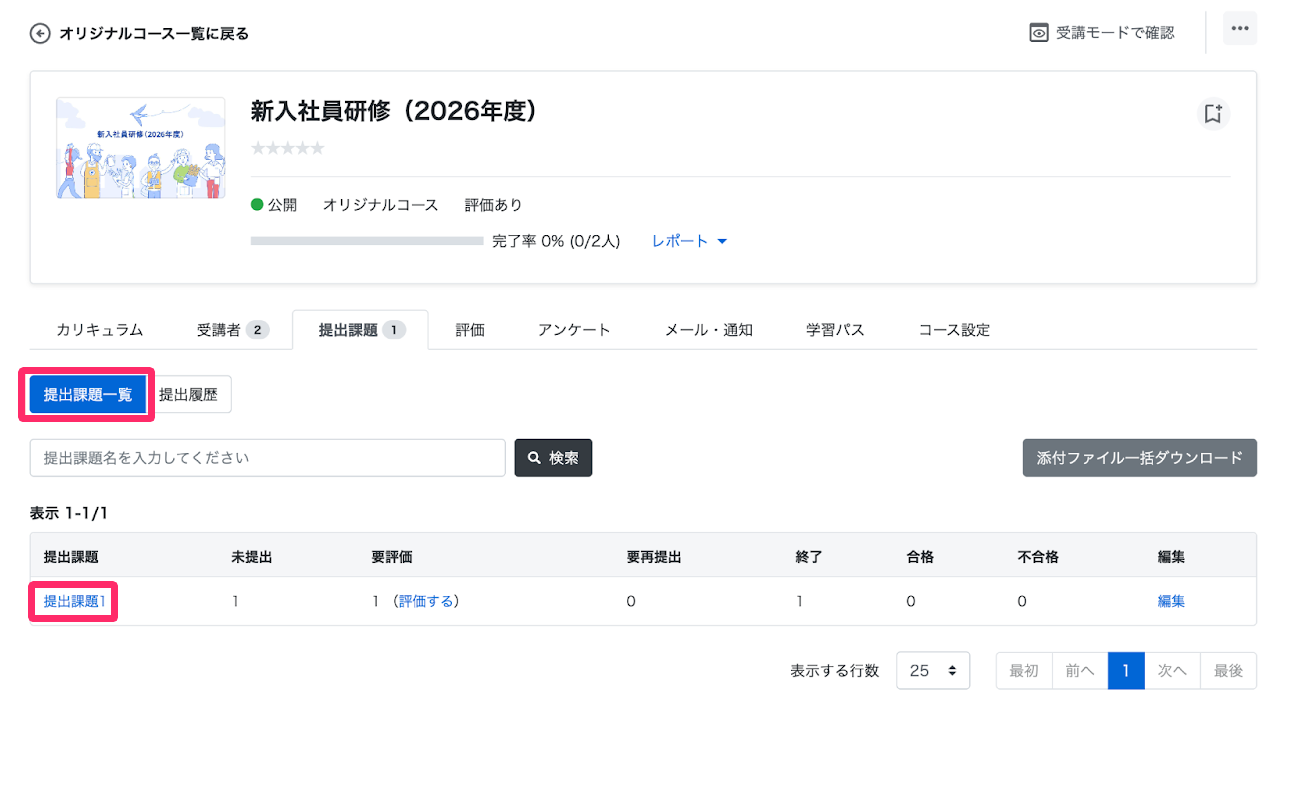This screenshot has width=1291, height=810.
Task: Select the 提出課題一覧 button
Action: tap(88, 394)
